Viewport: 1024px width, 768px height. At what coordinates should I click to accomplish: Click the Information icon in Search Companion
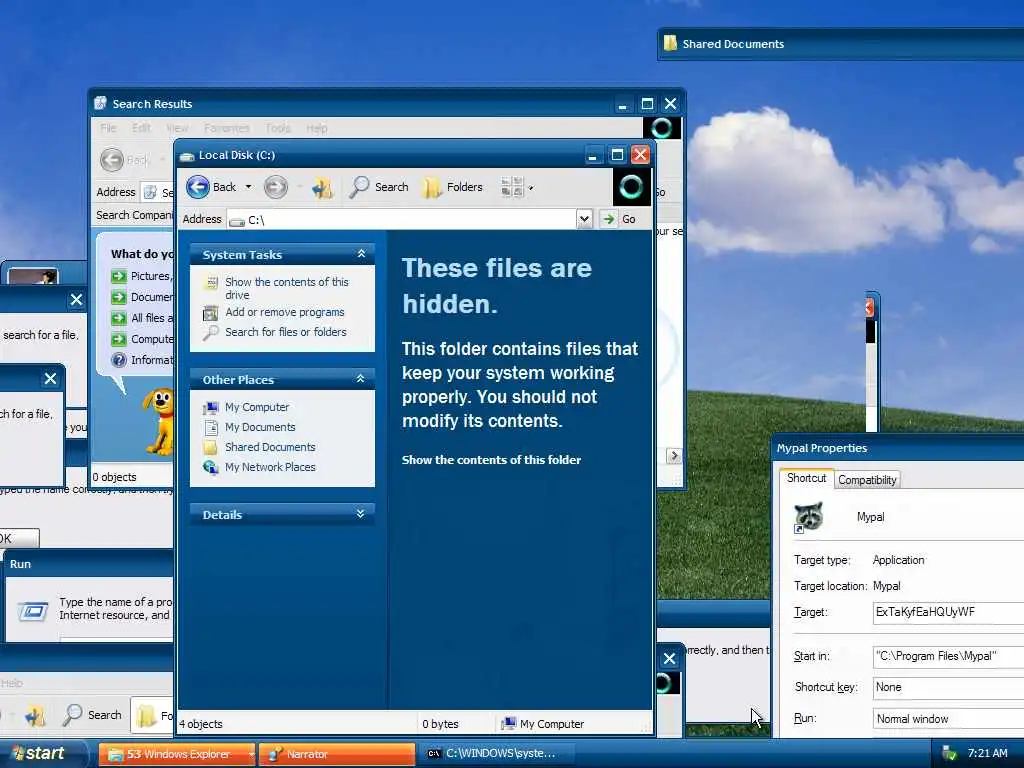118,360
